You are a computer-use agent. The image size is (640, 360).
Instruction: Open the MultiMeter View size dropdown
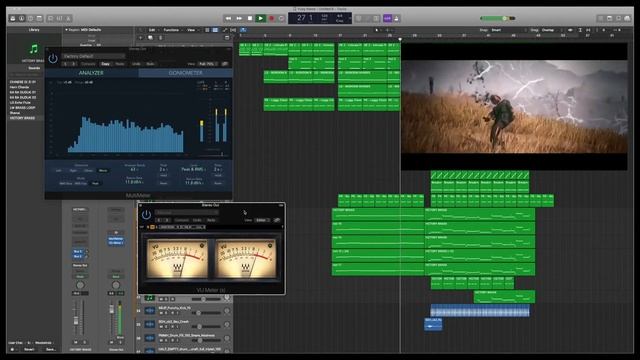[208, 64]
